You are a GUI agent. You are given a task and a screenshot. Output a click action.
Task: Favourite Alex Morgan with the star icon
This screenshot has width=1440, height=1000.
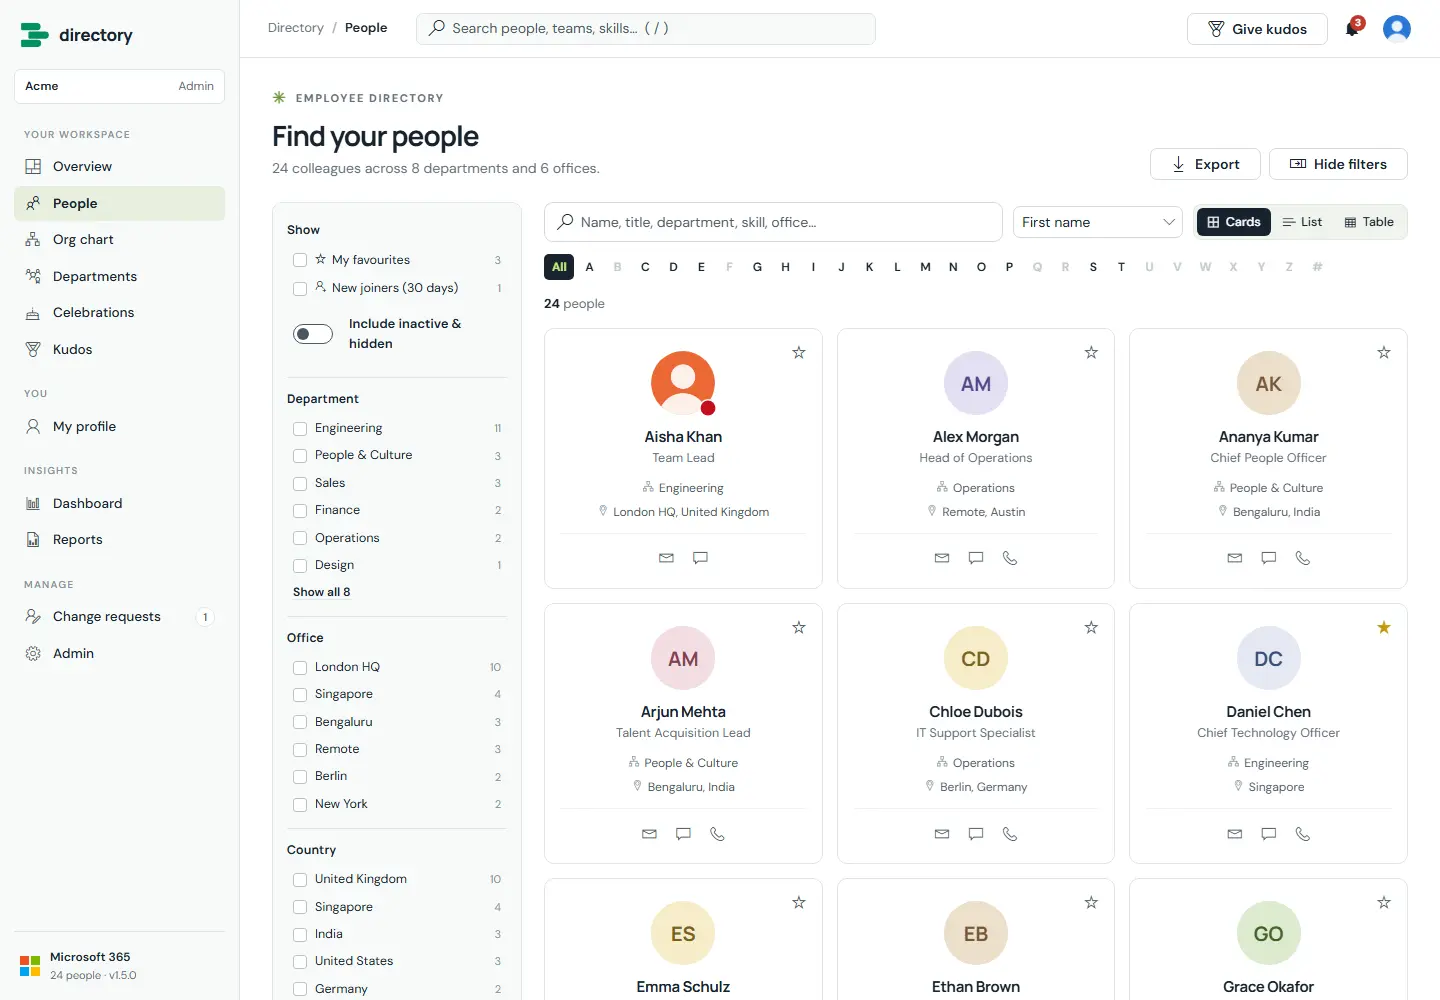click(x=1091, y=352)
